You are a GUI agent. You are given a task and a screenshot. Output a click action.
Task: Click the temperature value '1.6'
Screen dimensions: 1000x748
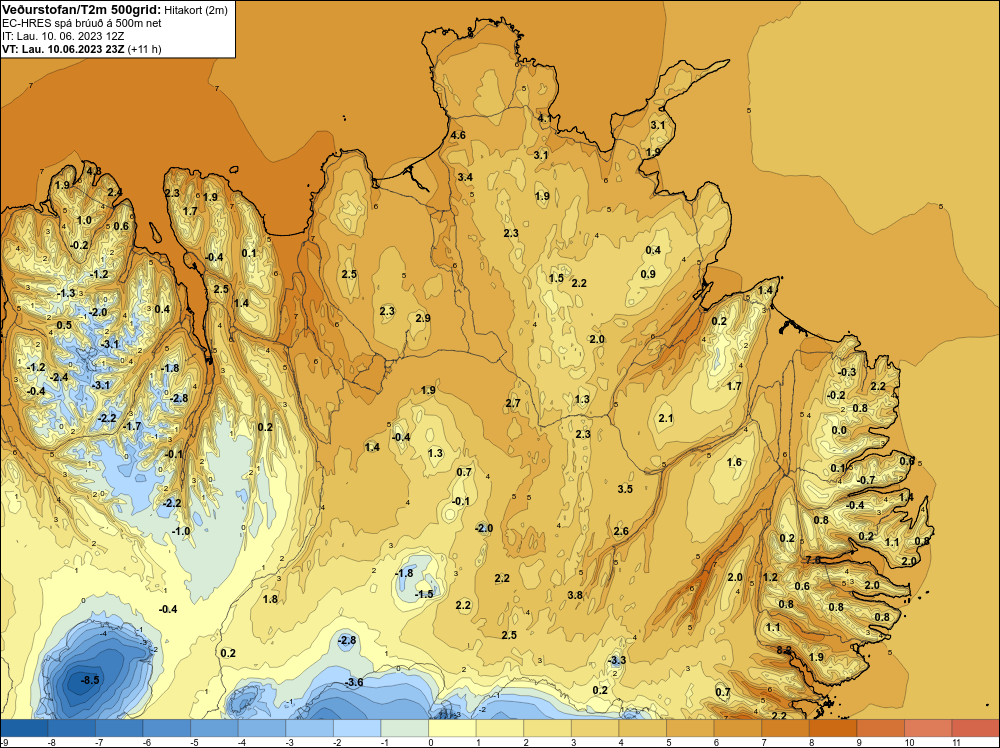tap(734, 462)
